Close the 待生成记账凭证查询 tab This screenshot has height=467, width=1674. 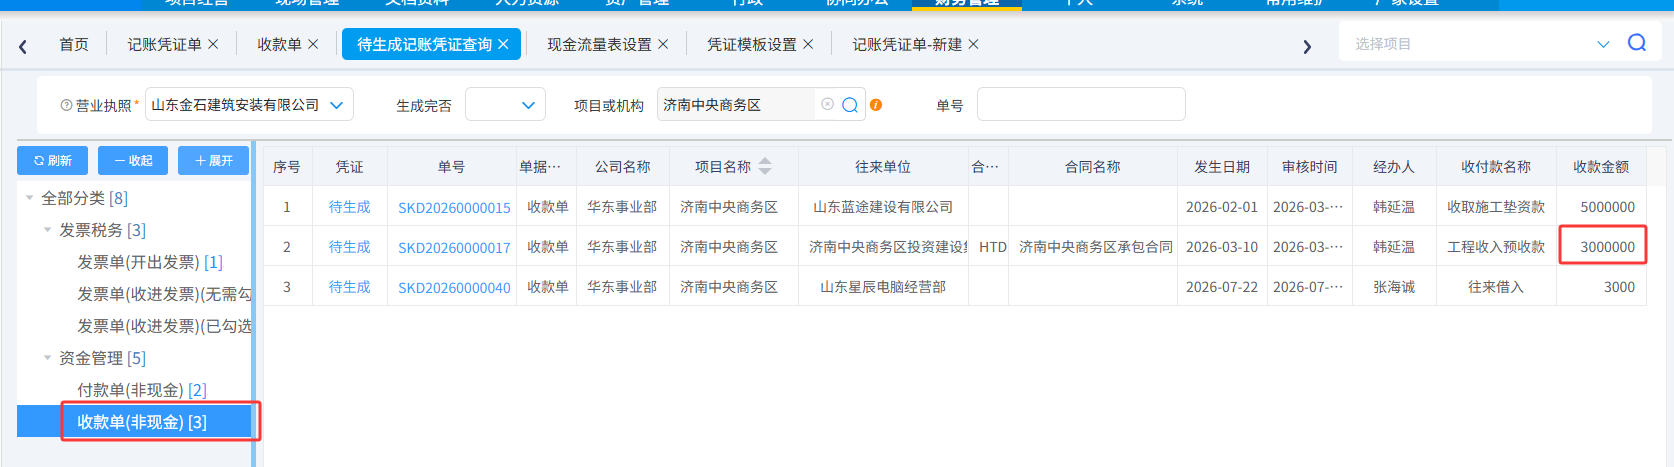pos(503,44)
